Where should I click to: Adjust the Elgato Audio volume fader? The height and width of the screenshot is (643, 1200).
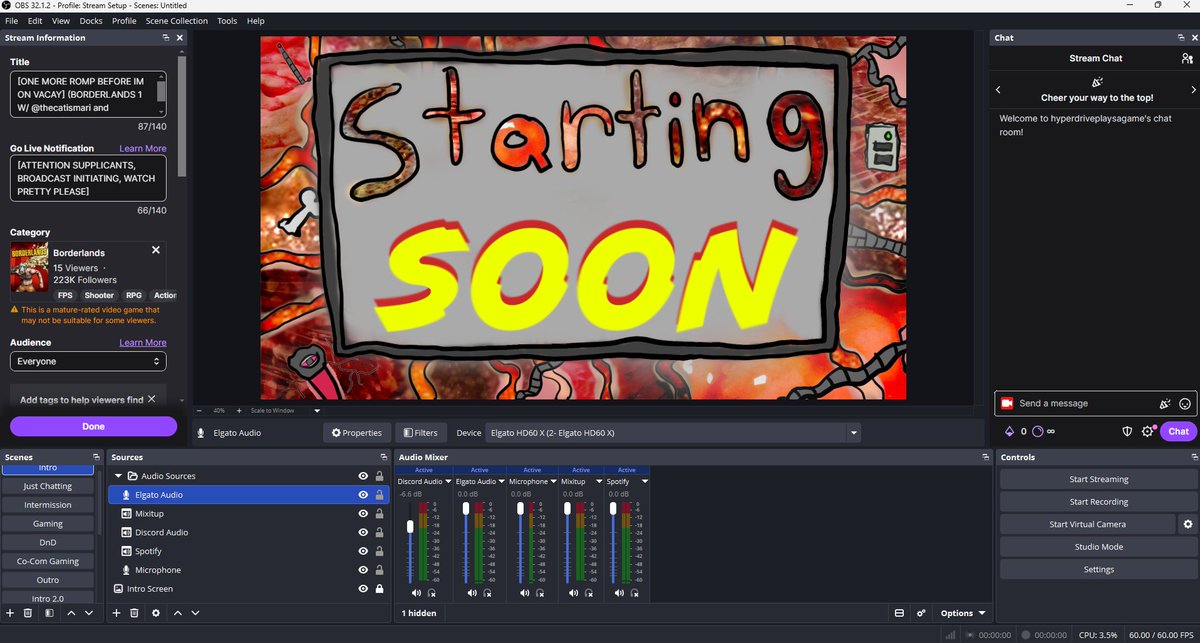click(466, 509)
